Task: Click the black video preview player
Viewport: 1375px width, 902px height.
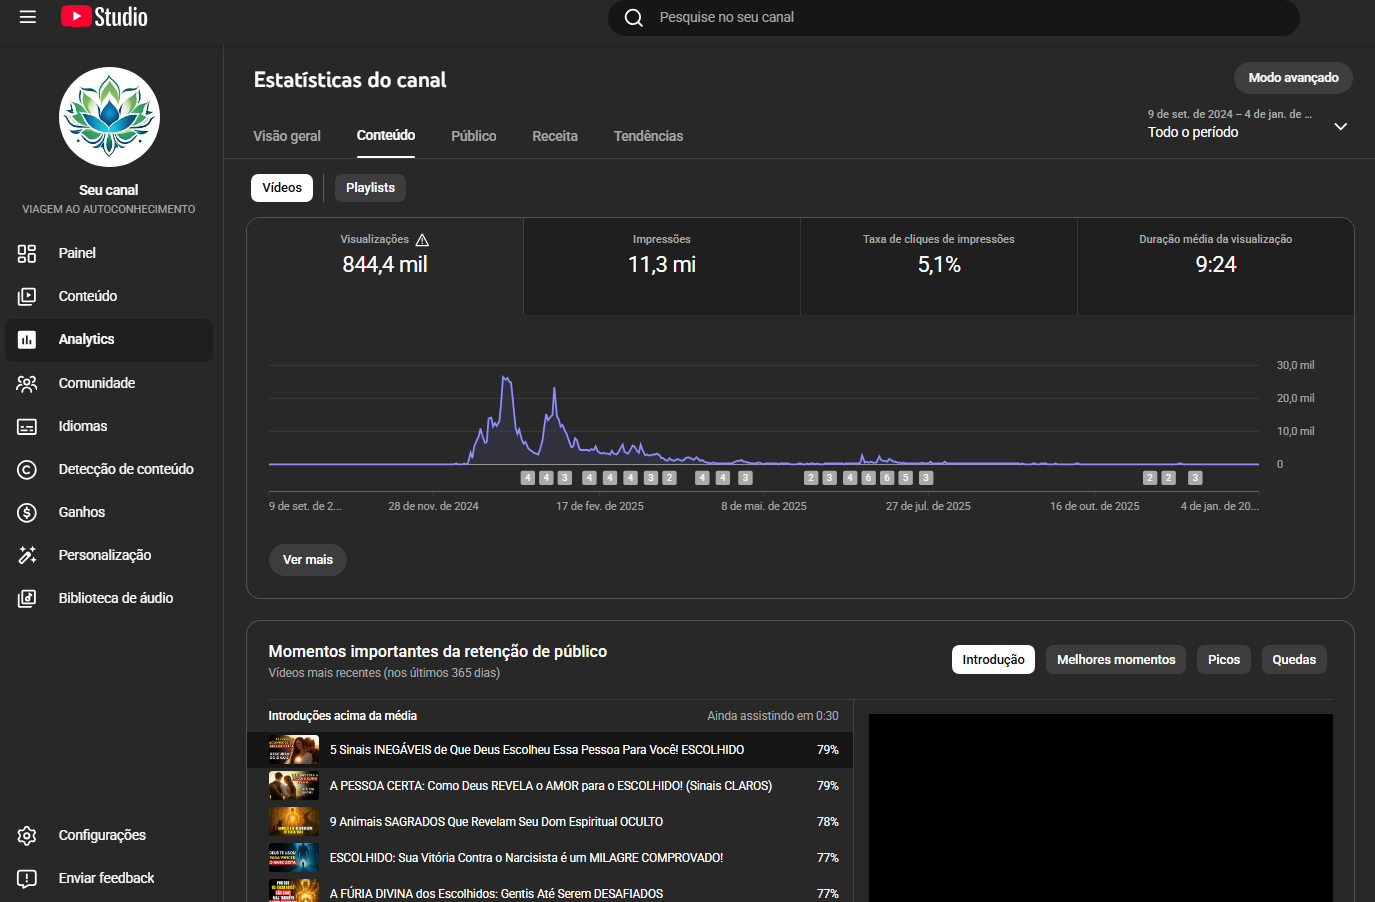Action: click(1101, 808)
